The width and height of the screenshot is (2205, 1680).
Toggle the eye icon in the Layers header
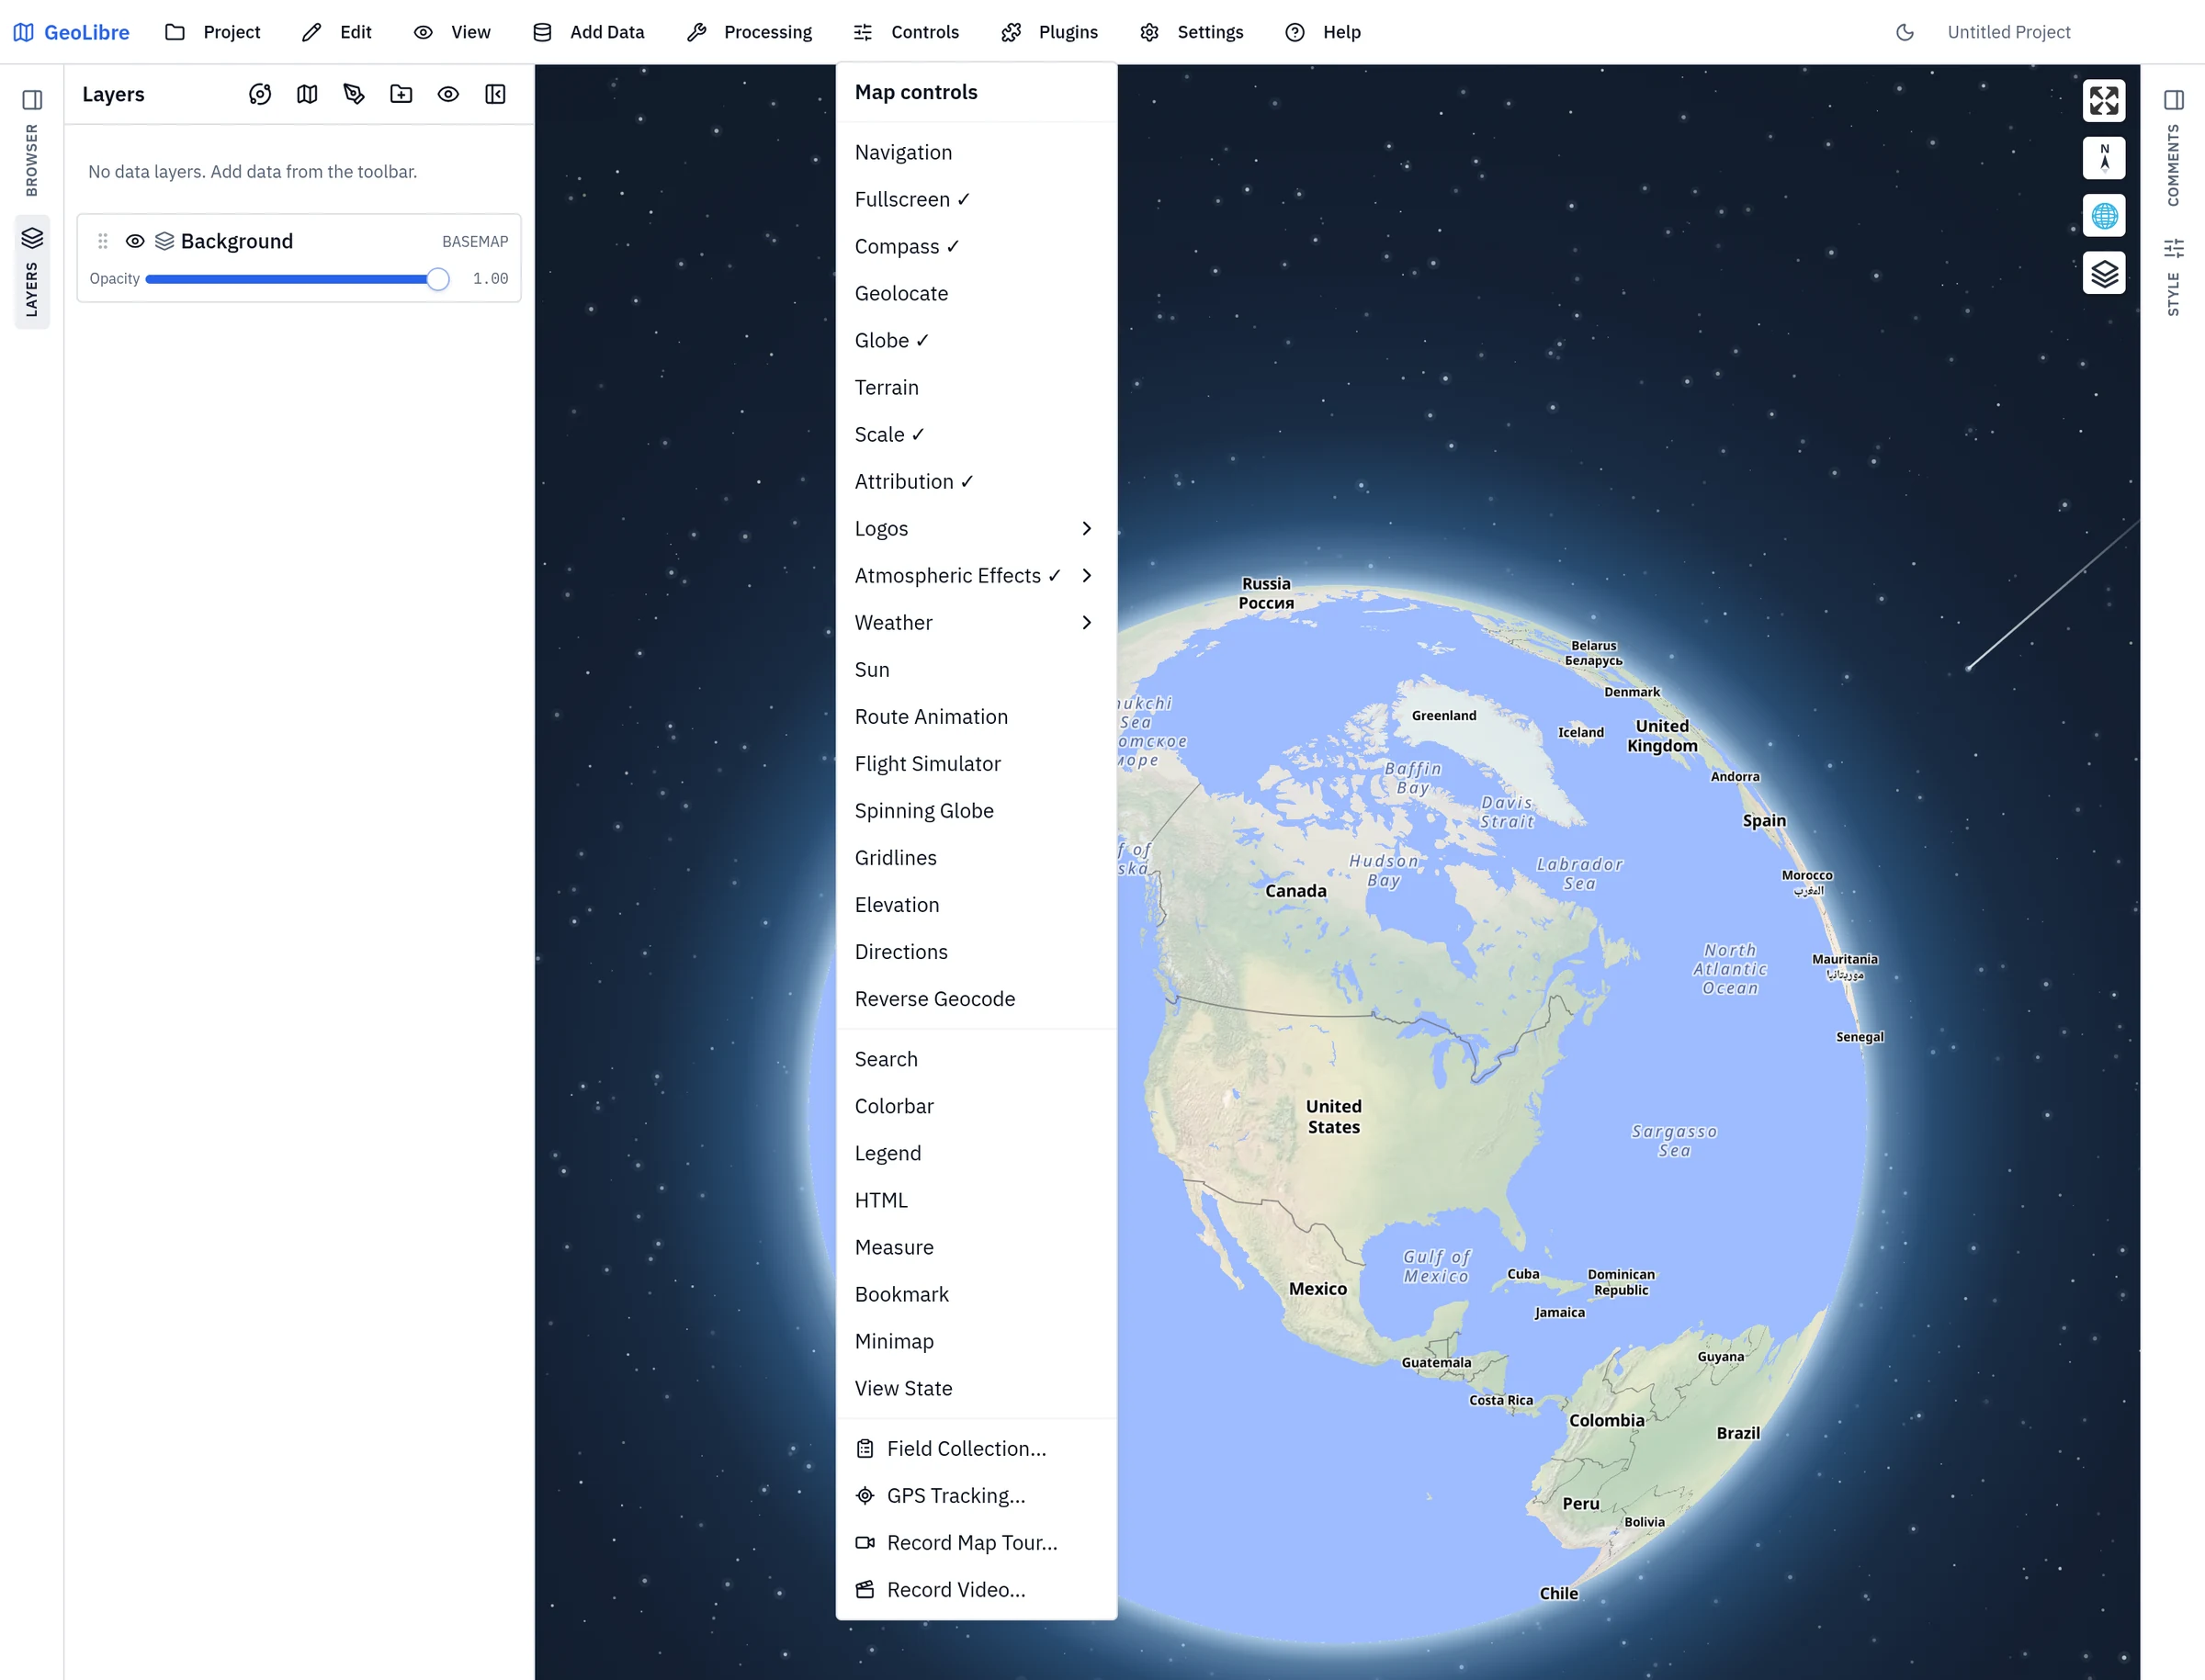(448, 94)
